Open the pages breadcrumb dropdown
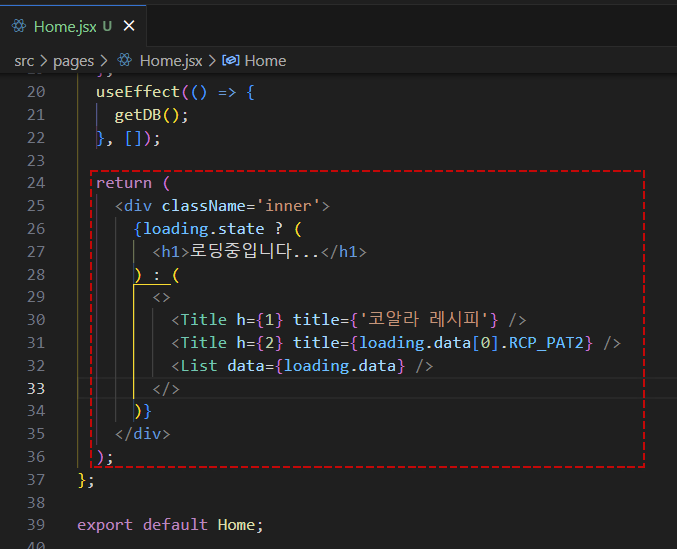The width and height of the screenshot is (677, 549). 73,61
